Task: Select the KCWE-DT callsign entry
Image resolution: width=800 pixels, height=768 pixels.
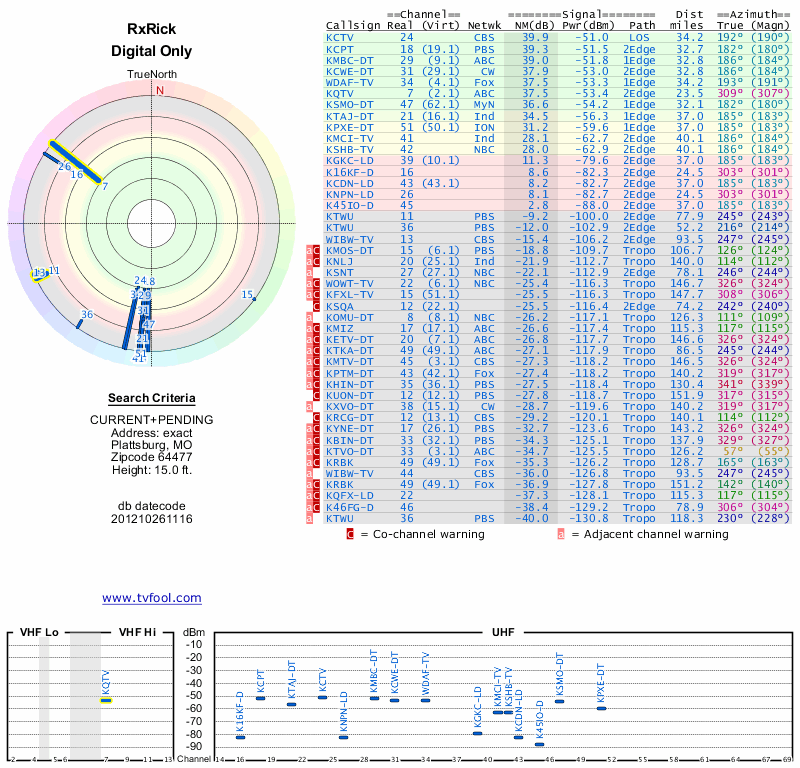Action: click(350, 71)
